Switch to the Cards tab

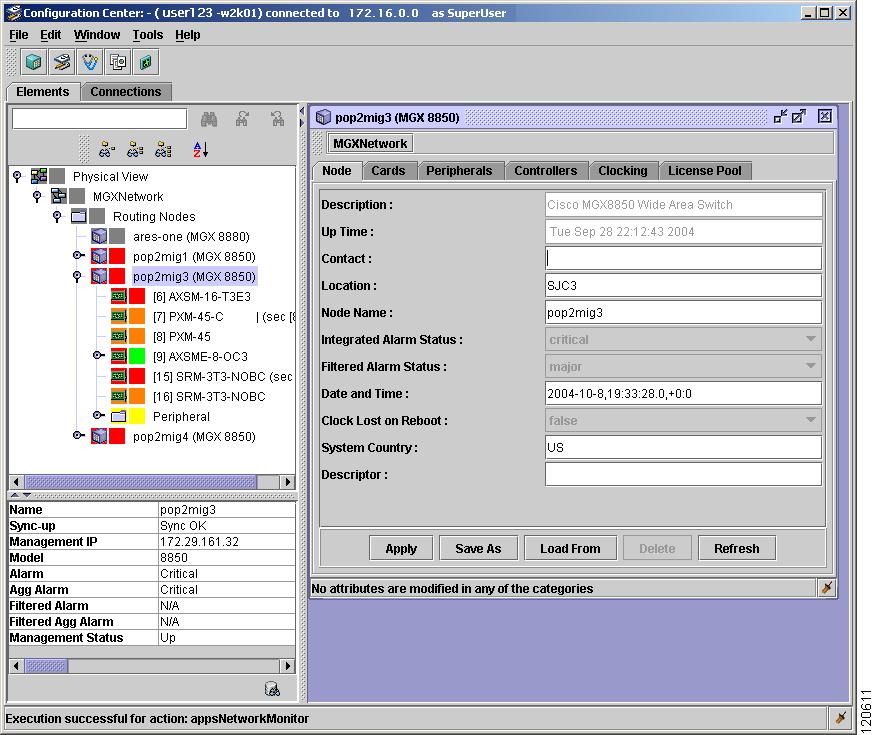[x=388, y=171]
